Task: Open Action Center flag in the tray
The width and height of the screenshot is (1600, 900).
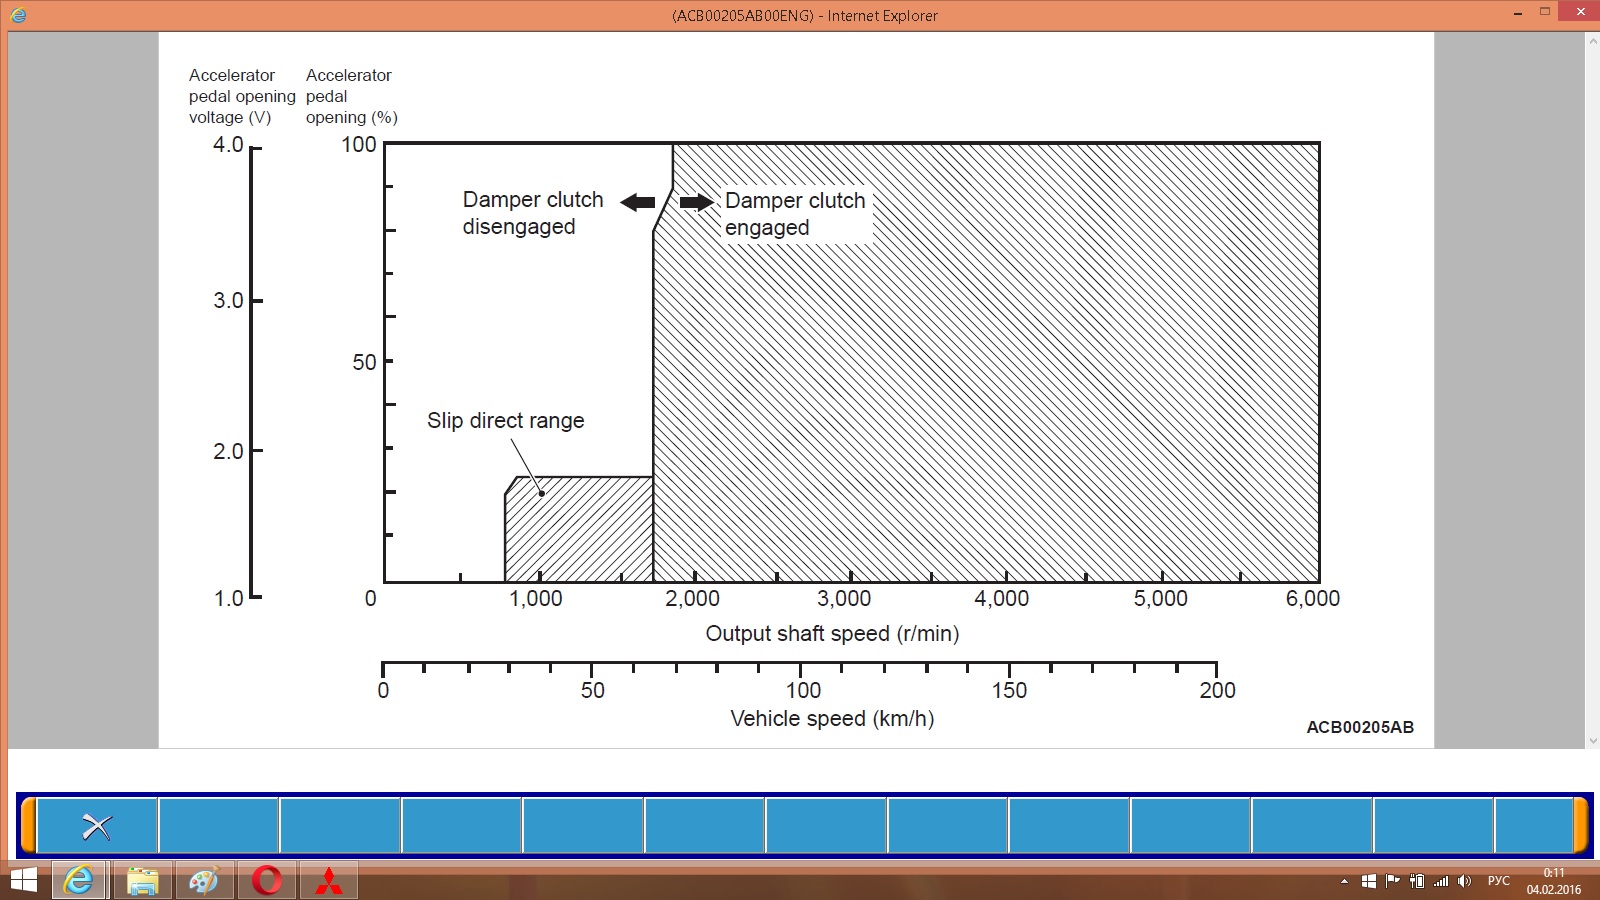Action: click(1392, 881)
